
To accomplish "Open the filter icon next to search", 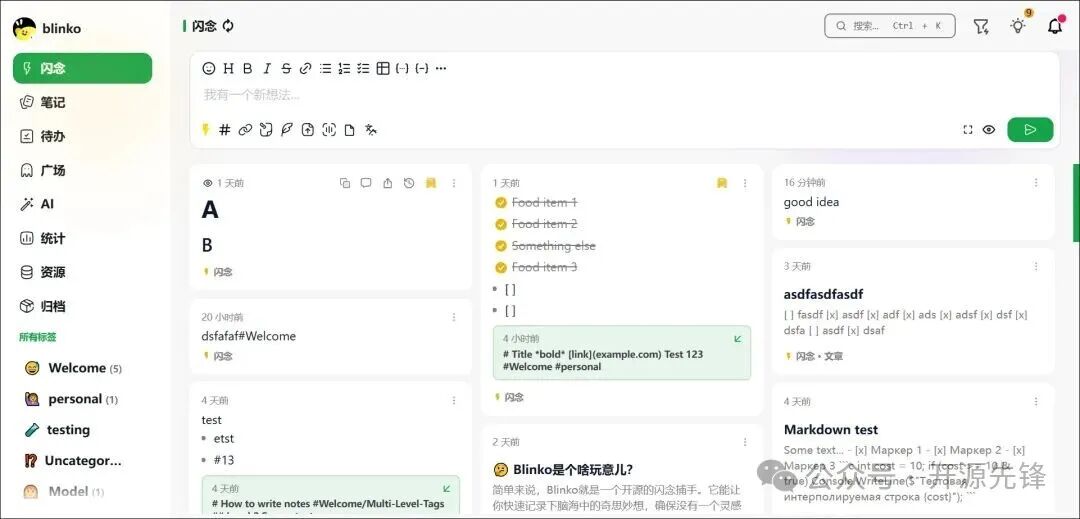I will (x=981, y=26).
